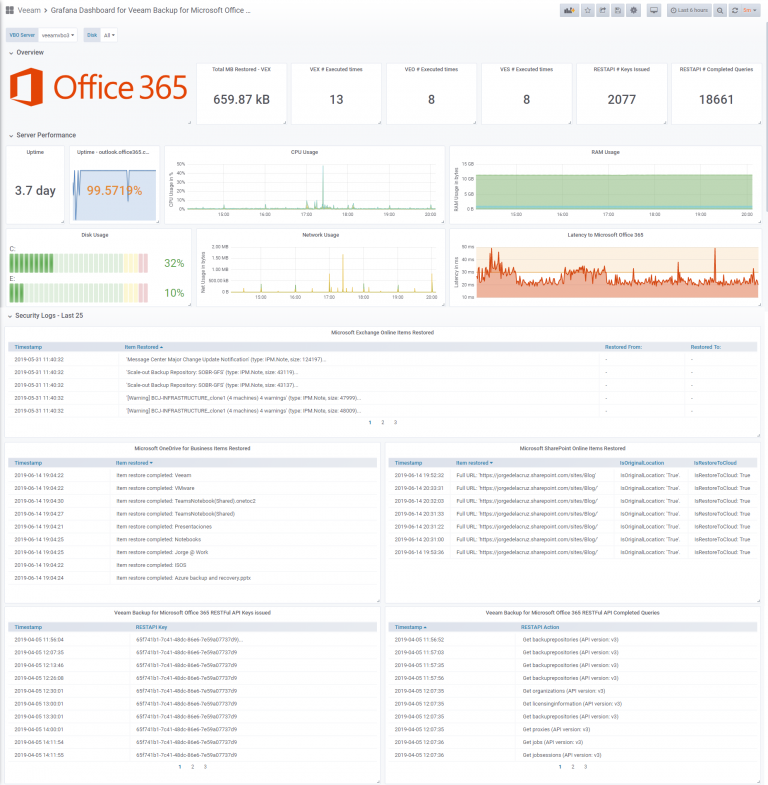768x785 pixels.
Task: Cycle view mode with monitor icon
Action: pos(654,11)
